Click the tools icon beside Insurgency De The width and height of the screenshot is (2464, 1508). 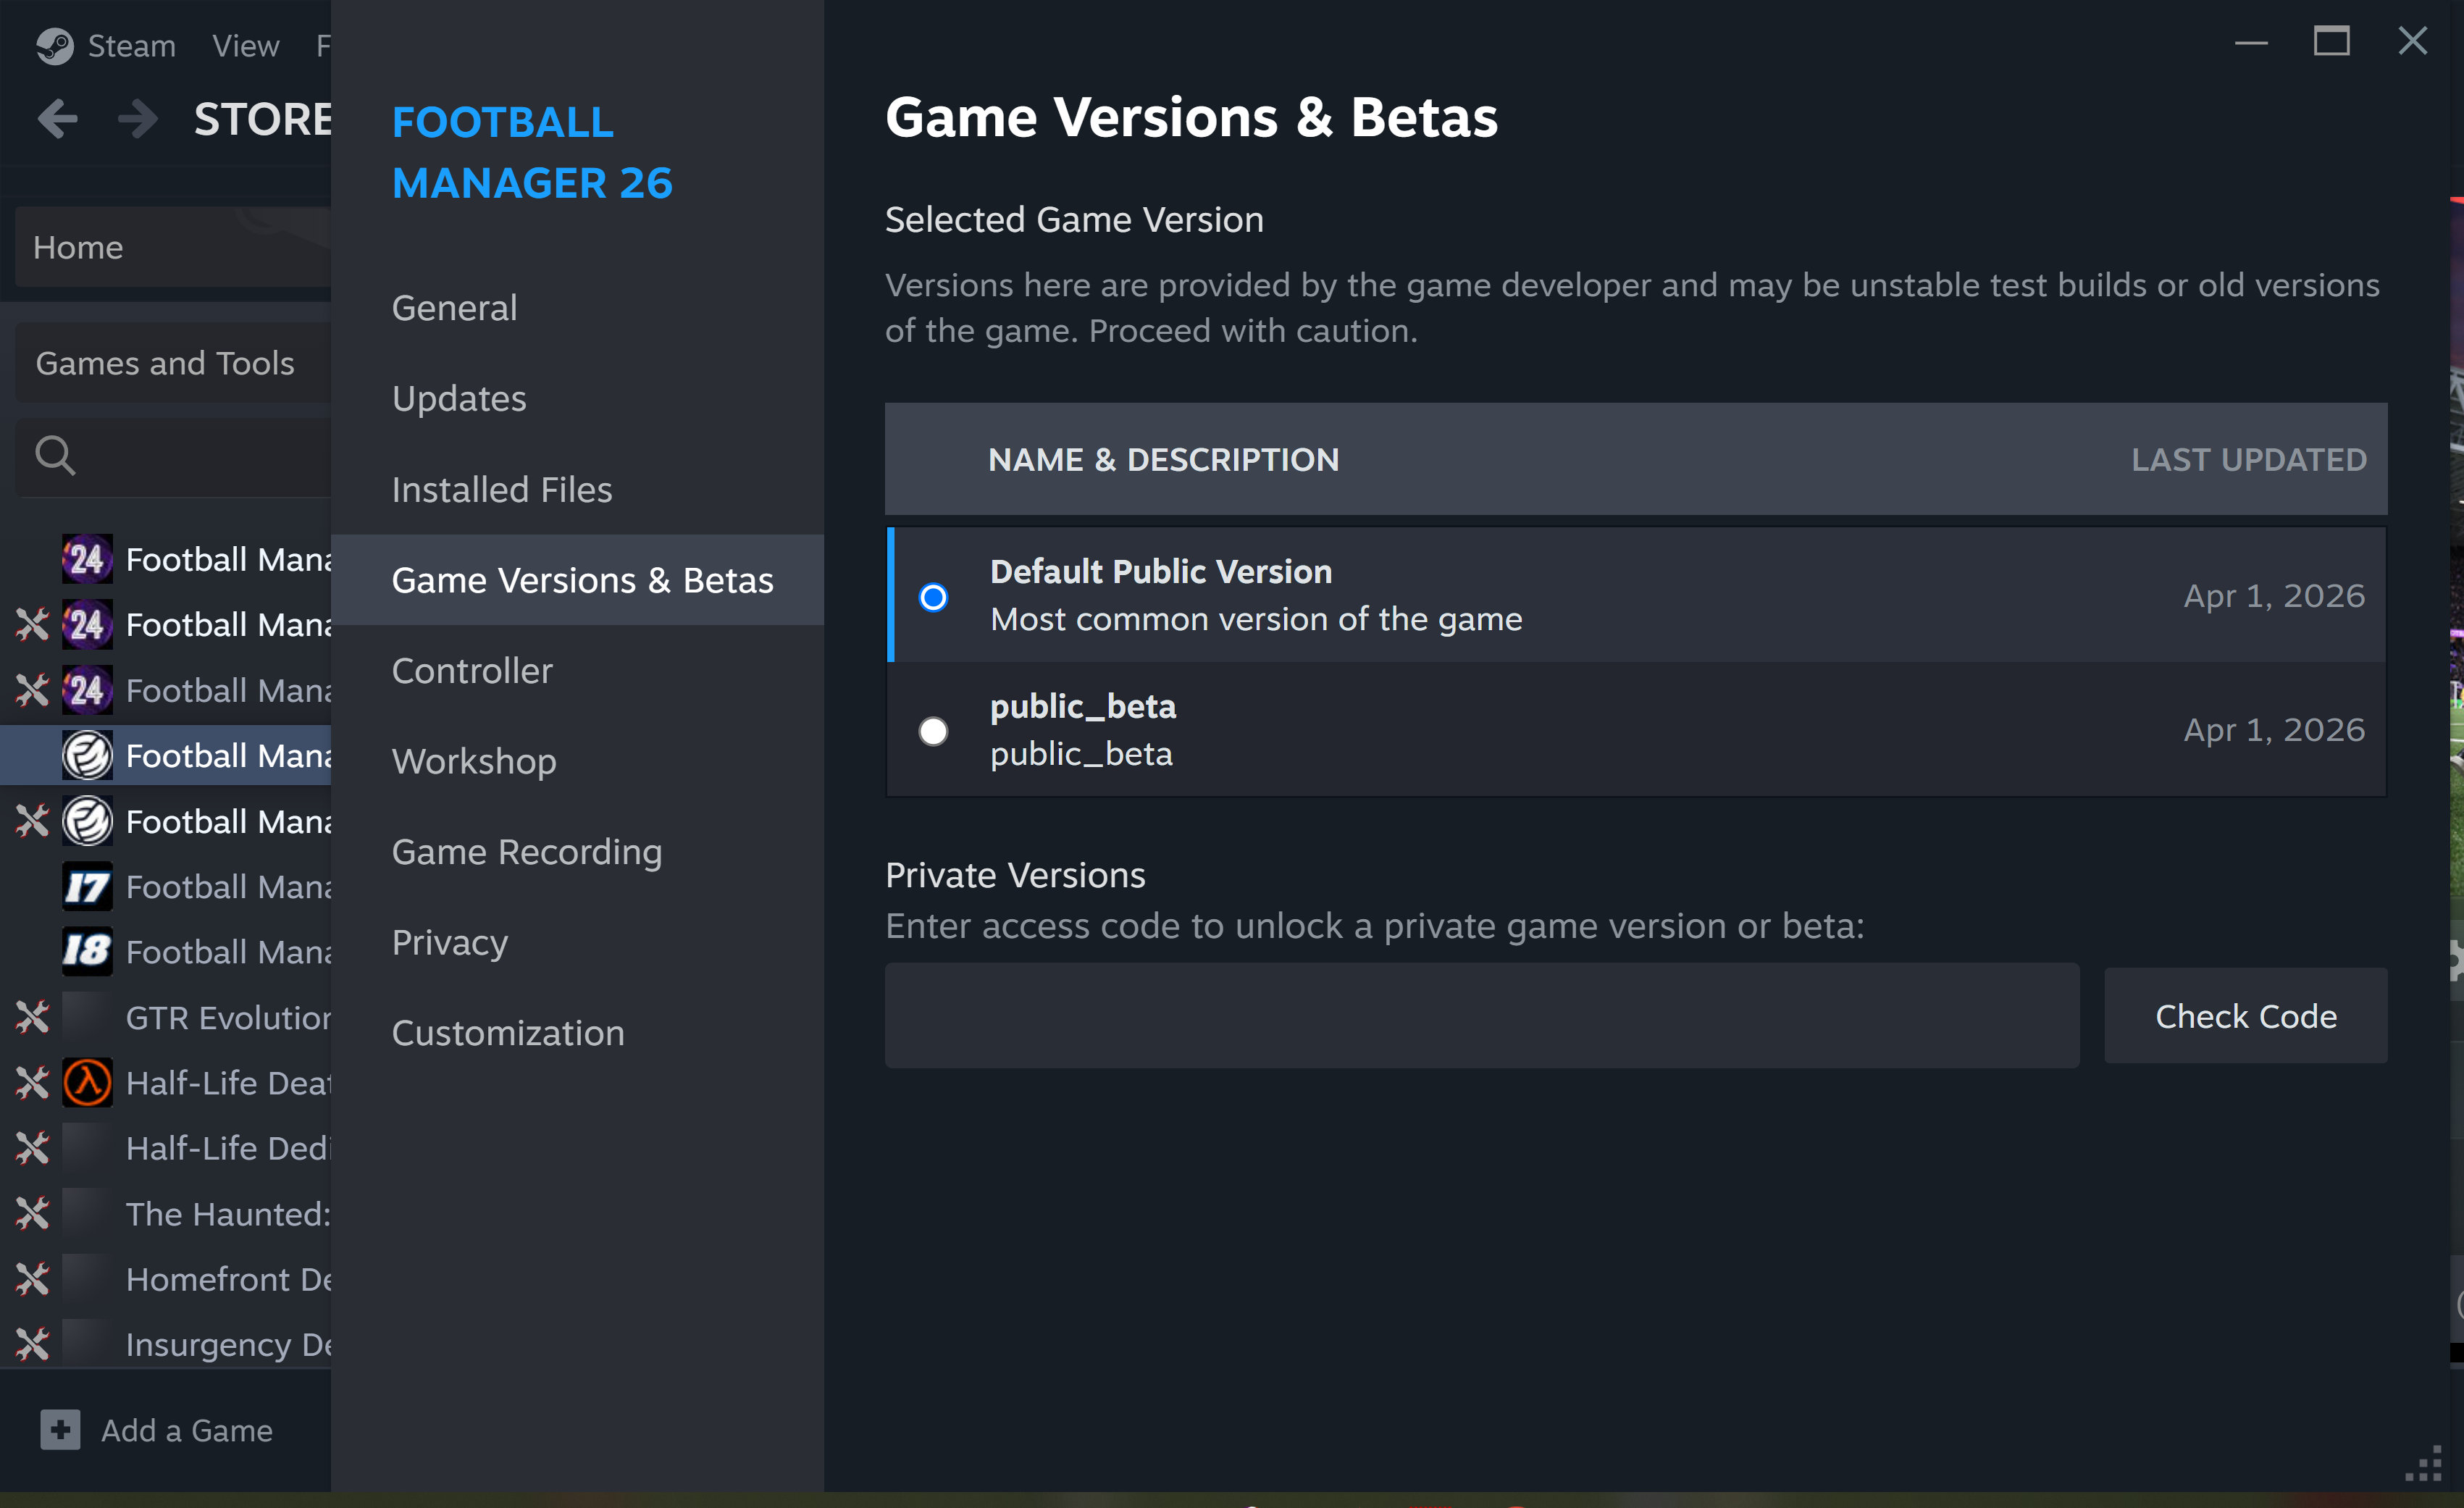pos(32,1345)
